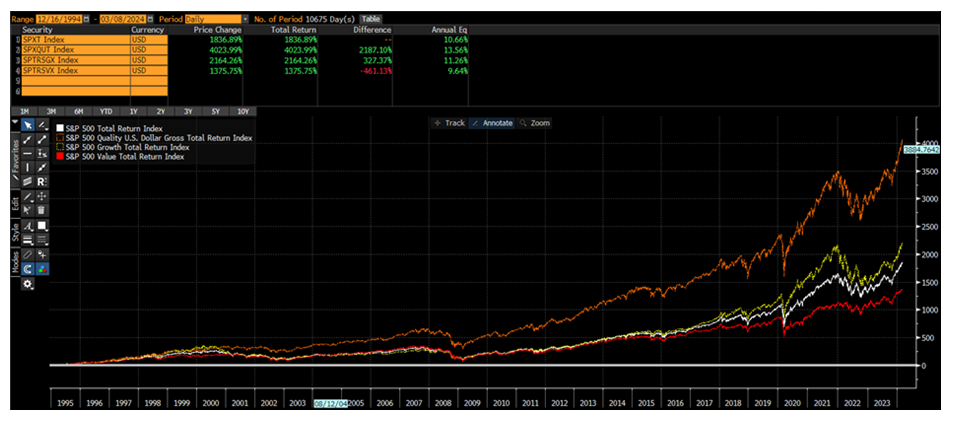
Task: Click the Table button
Action: pos(371,19)
